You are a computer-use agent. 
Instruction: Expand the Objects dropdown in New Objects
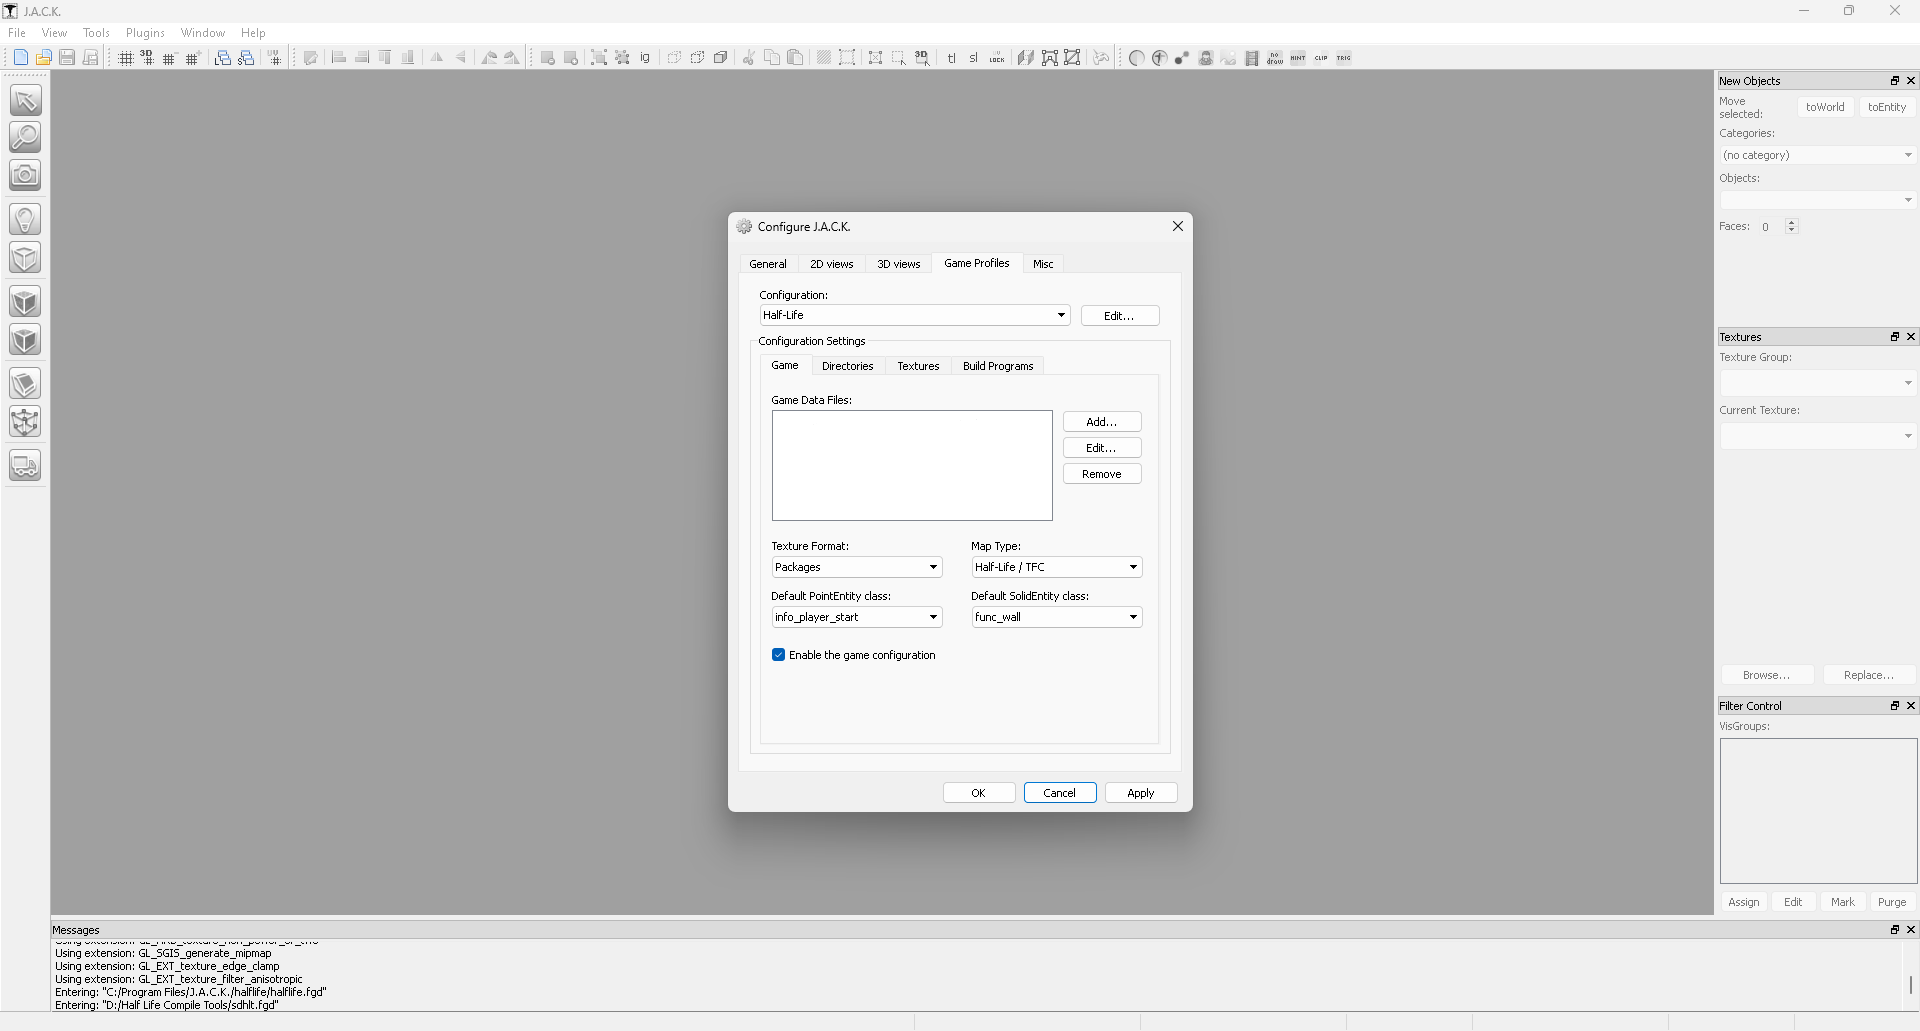point(1817,200)
